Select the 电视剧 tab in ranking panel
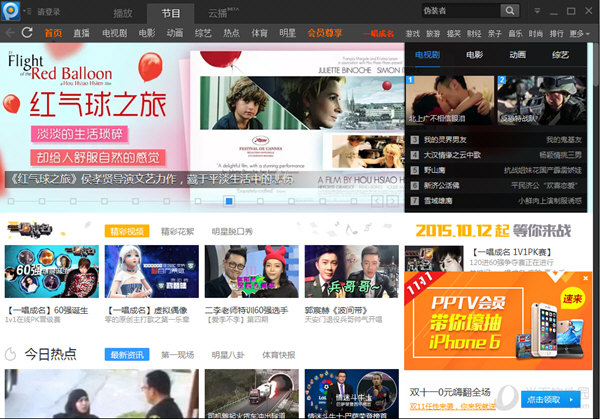Image resolution: width=600 pixels, height=419 pixels. [x=427, y=55]
